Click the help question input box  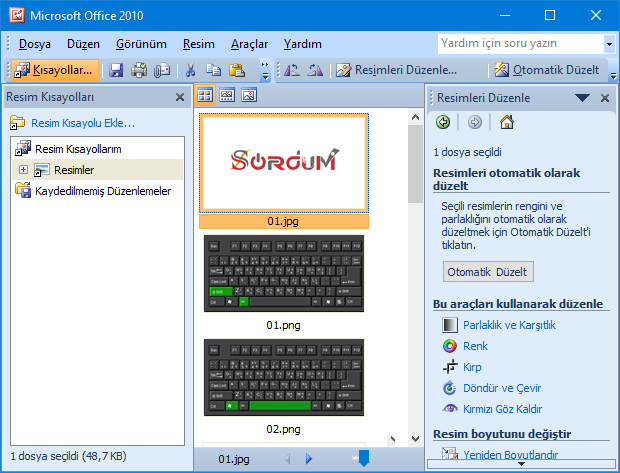pyautogui.click(x=521, y=44)
